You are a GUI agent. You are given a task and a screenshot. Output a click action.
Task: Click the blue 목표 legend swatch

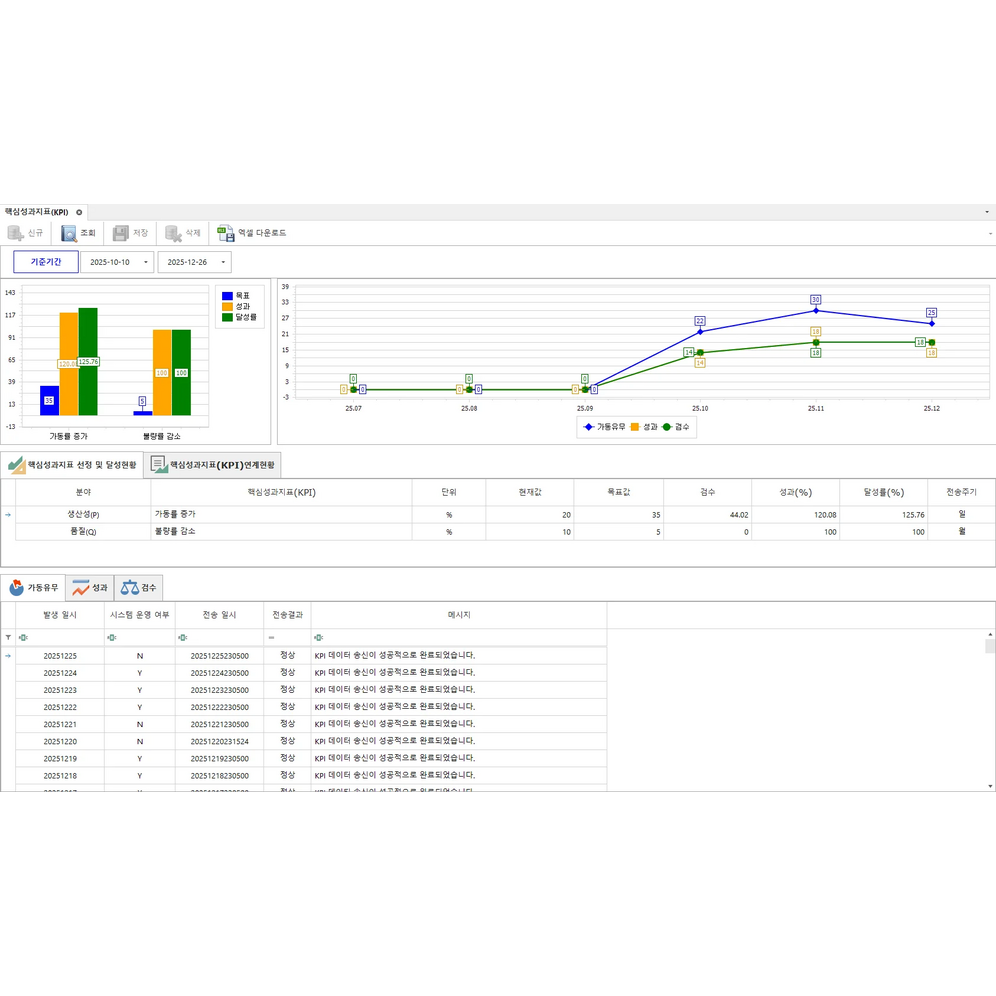click(x=228, y=295)
